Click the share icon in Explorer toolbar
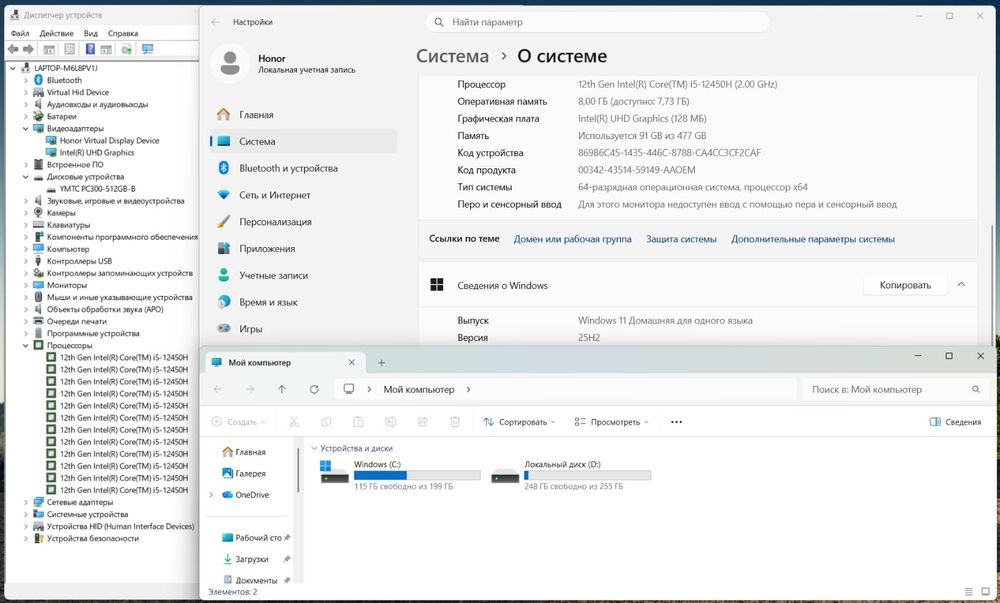 pos(422,422)
